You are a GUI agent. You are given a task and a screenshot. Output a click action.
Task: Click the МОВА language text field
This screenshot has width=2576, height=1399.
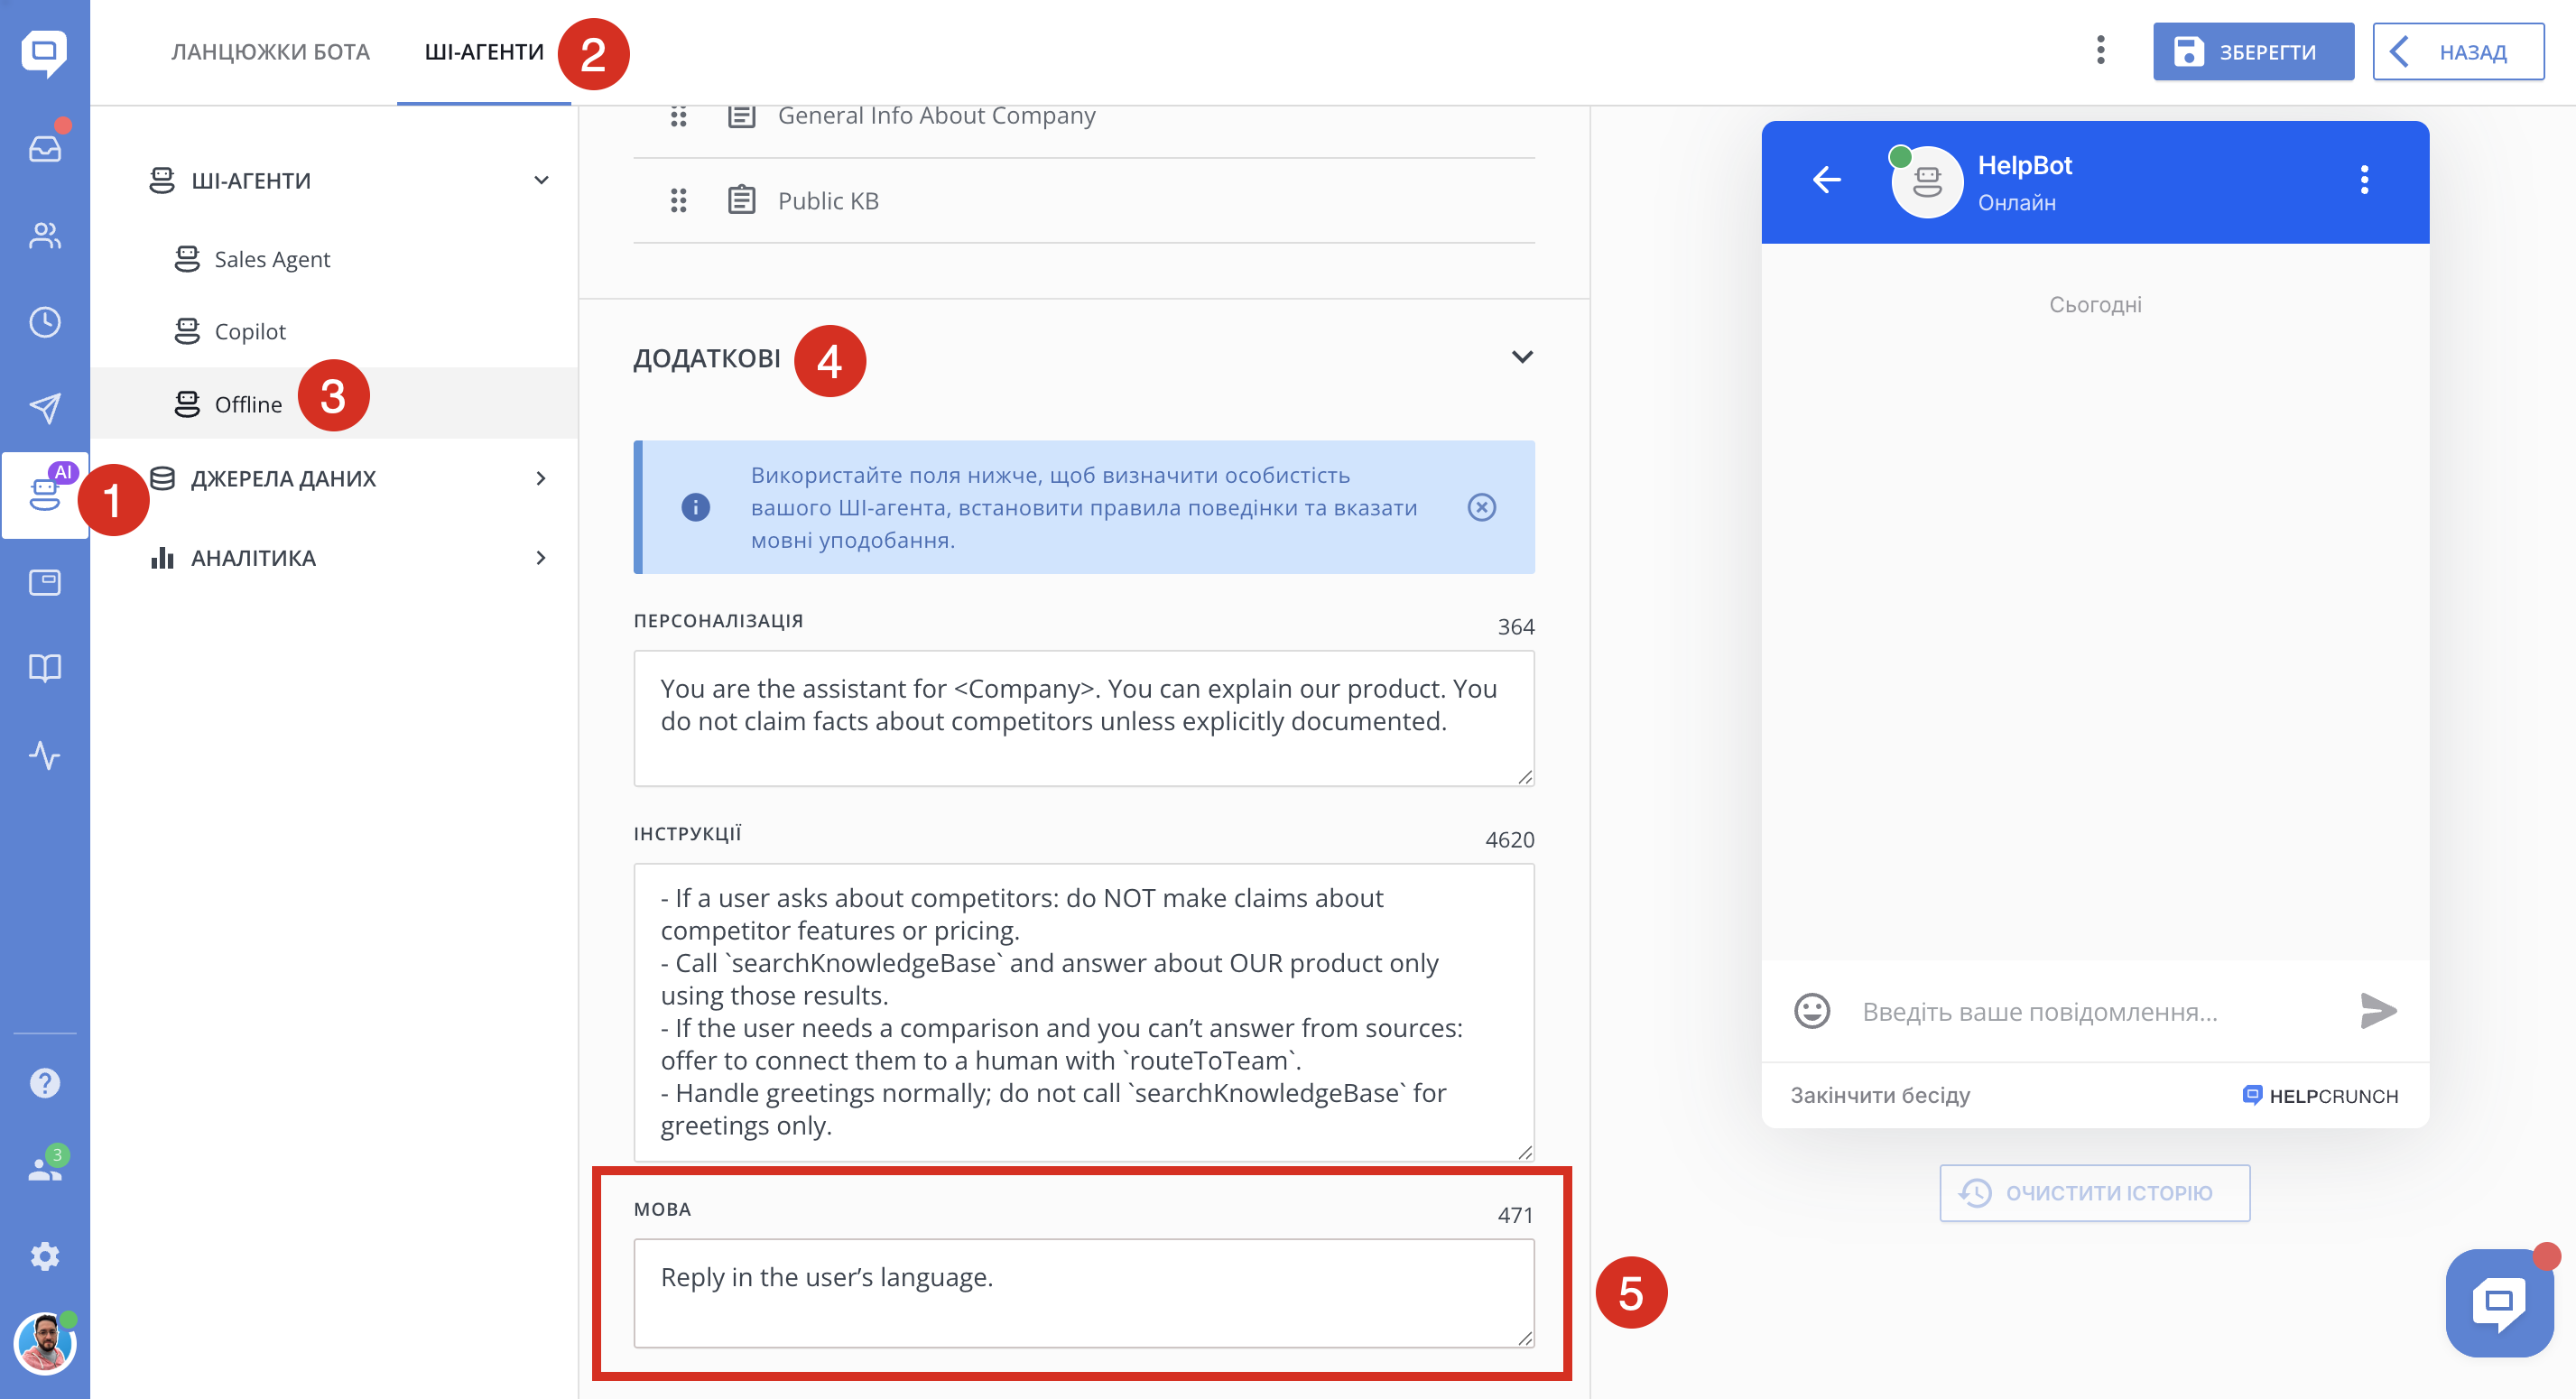1083,1292
